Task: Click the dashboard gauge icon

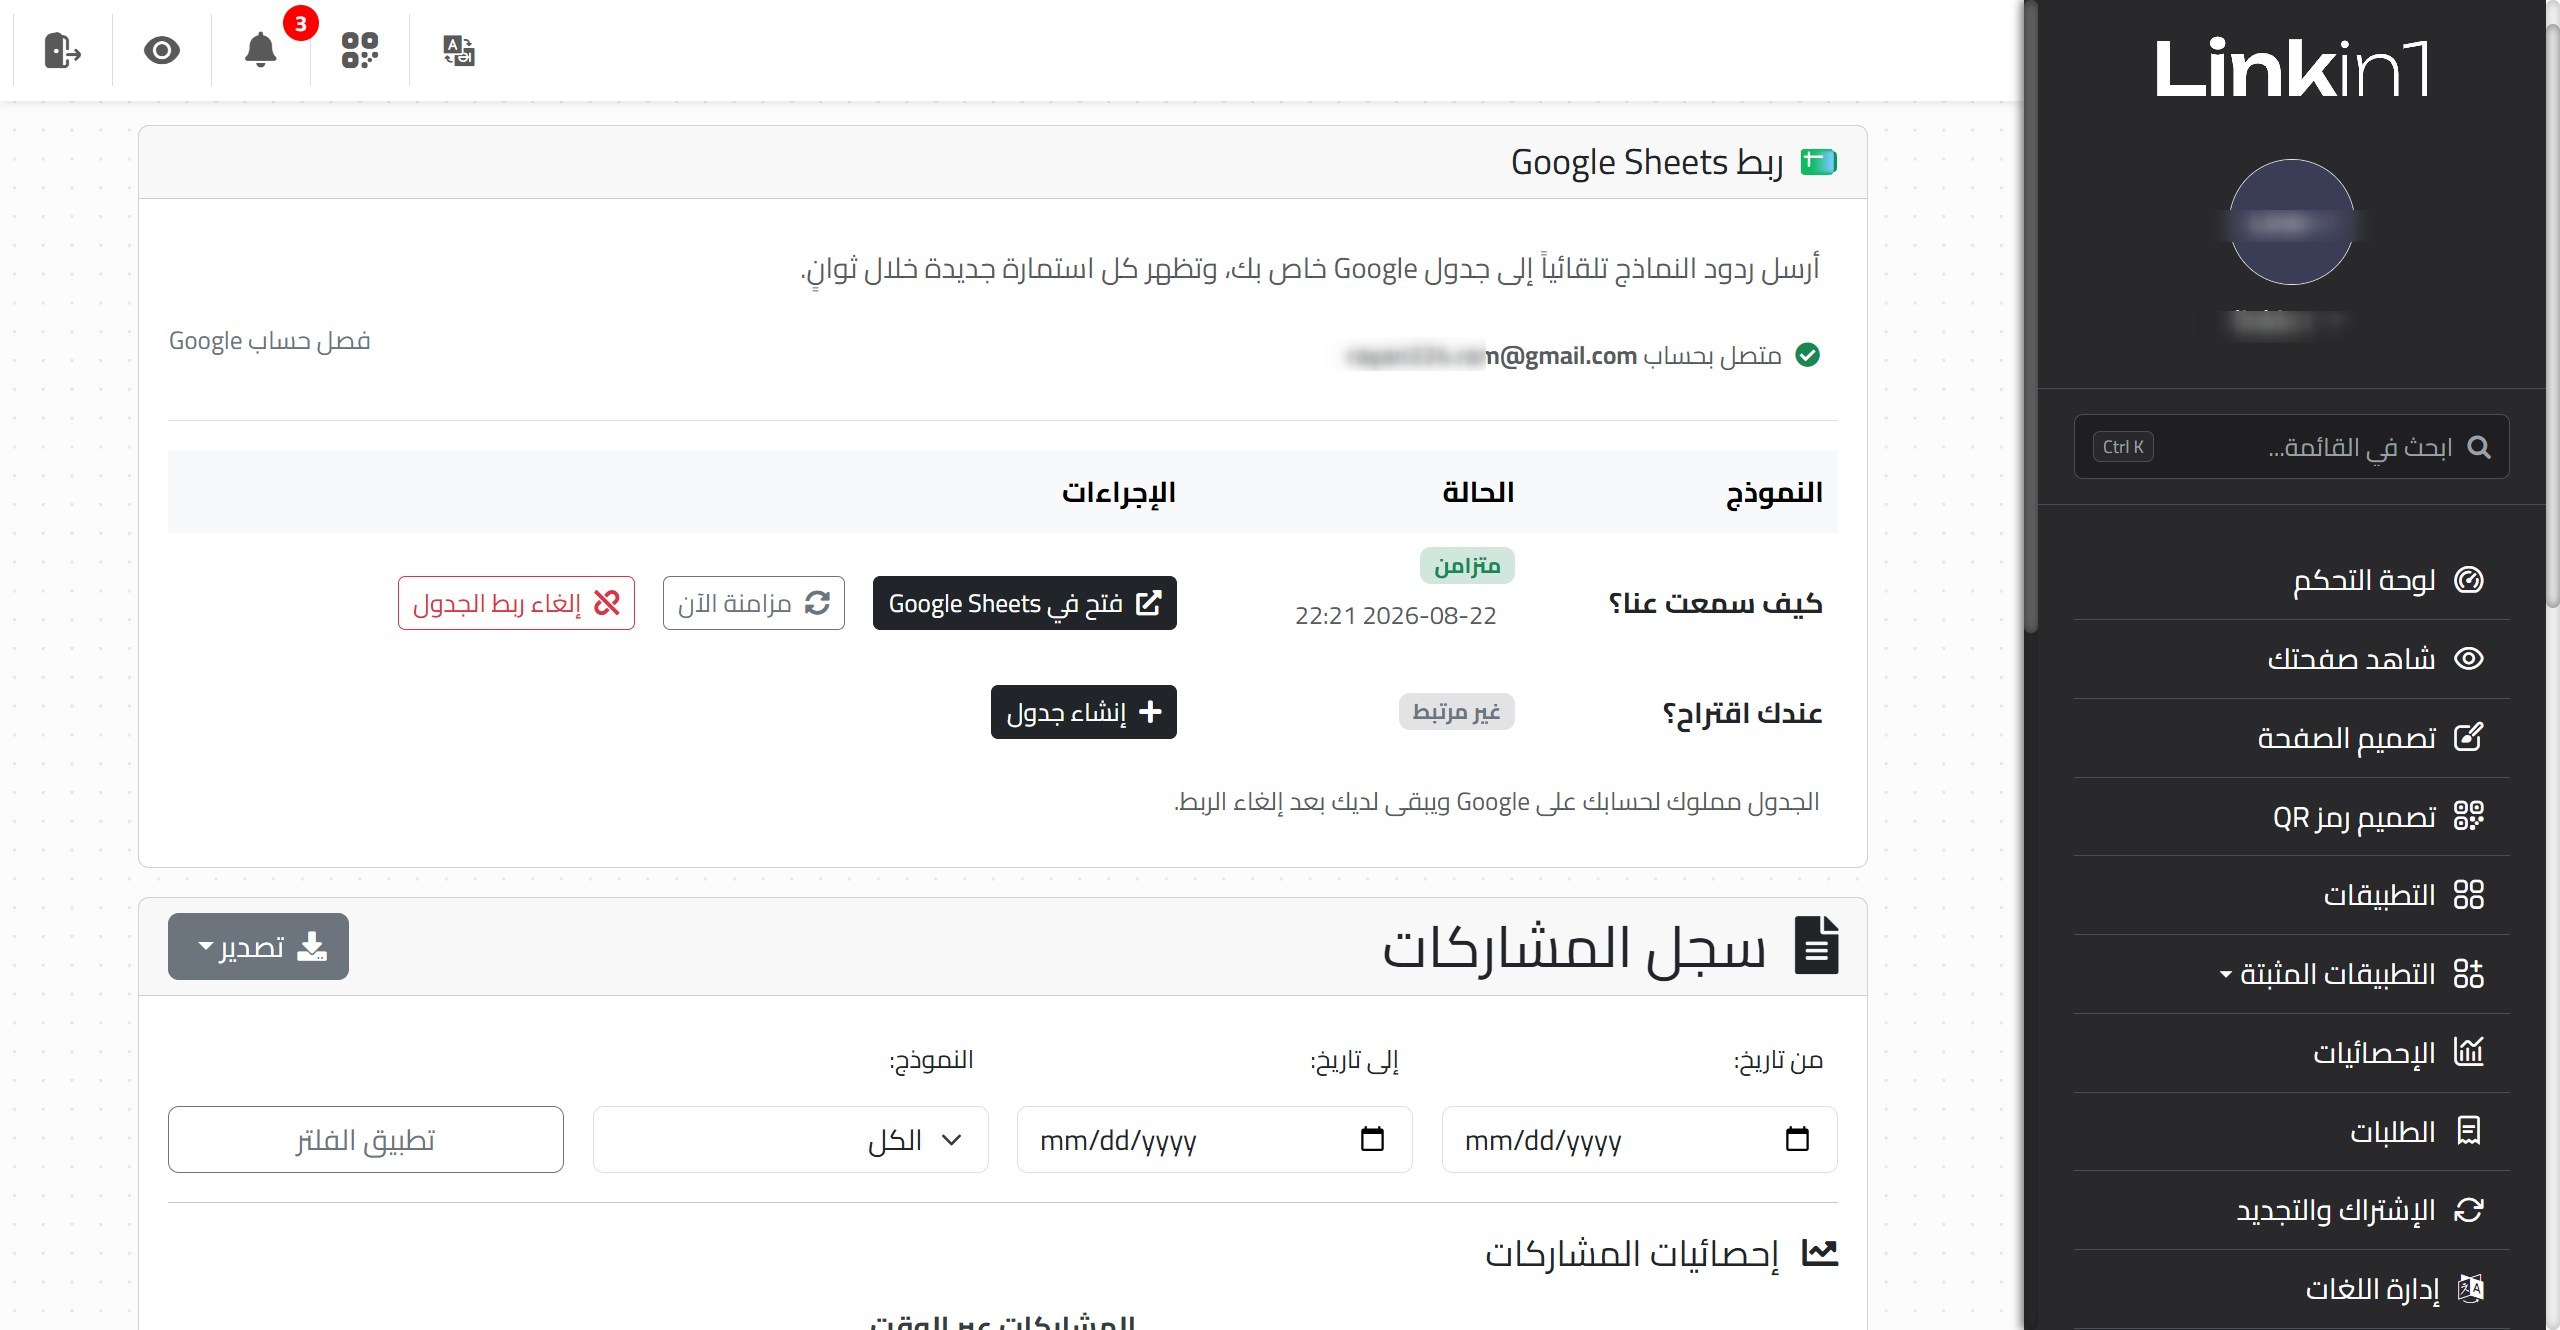Action: click(2469, 580)
